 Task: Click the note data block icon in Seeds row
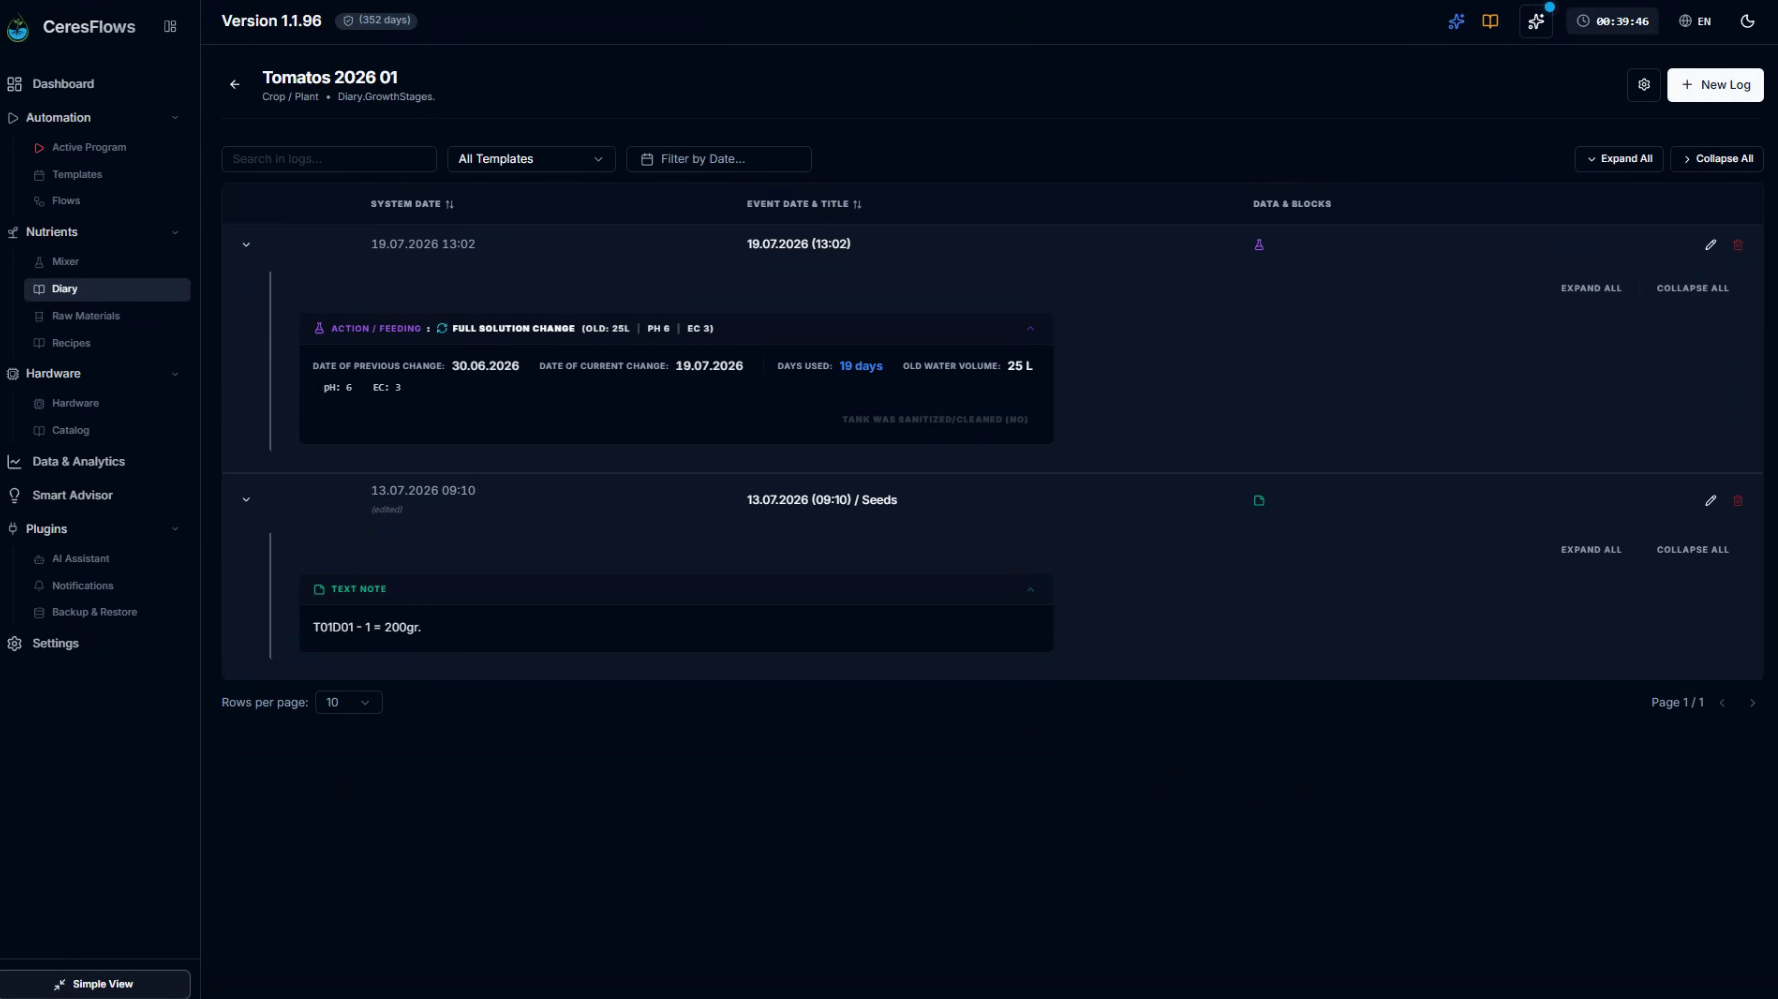pyautogui.click(x=1259, y=501)
